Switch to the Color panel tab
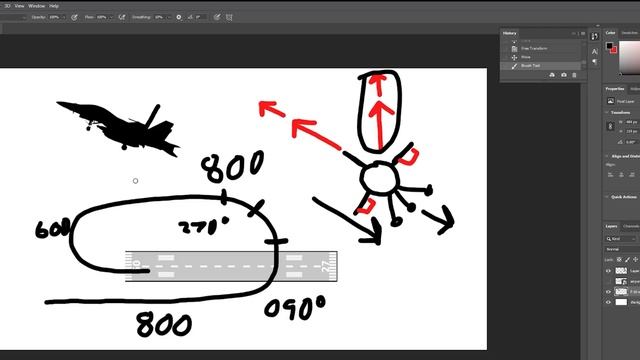This screenshot has width=640, height=360. (x=610, y=33)
